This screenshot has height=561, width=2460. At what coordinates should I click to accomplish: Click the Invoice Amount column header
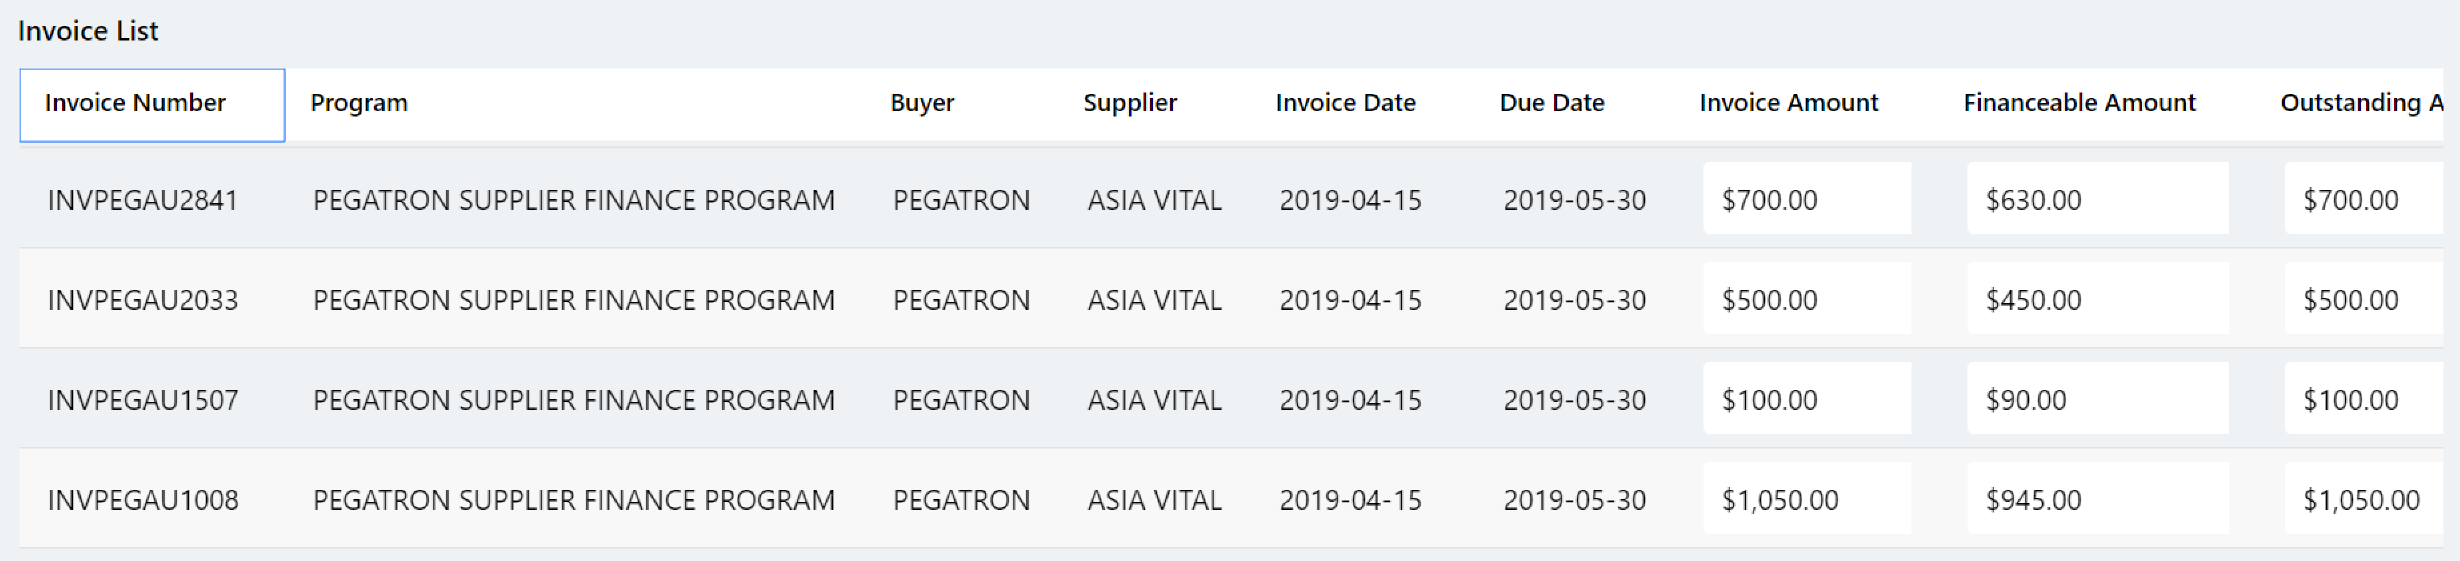tap(1788, 103)
